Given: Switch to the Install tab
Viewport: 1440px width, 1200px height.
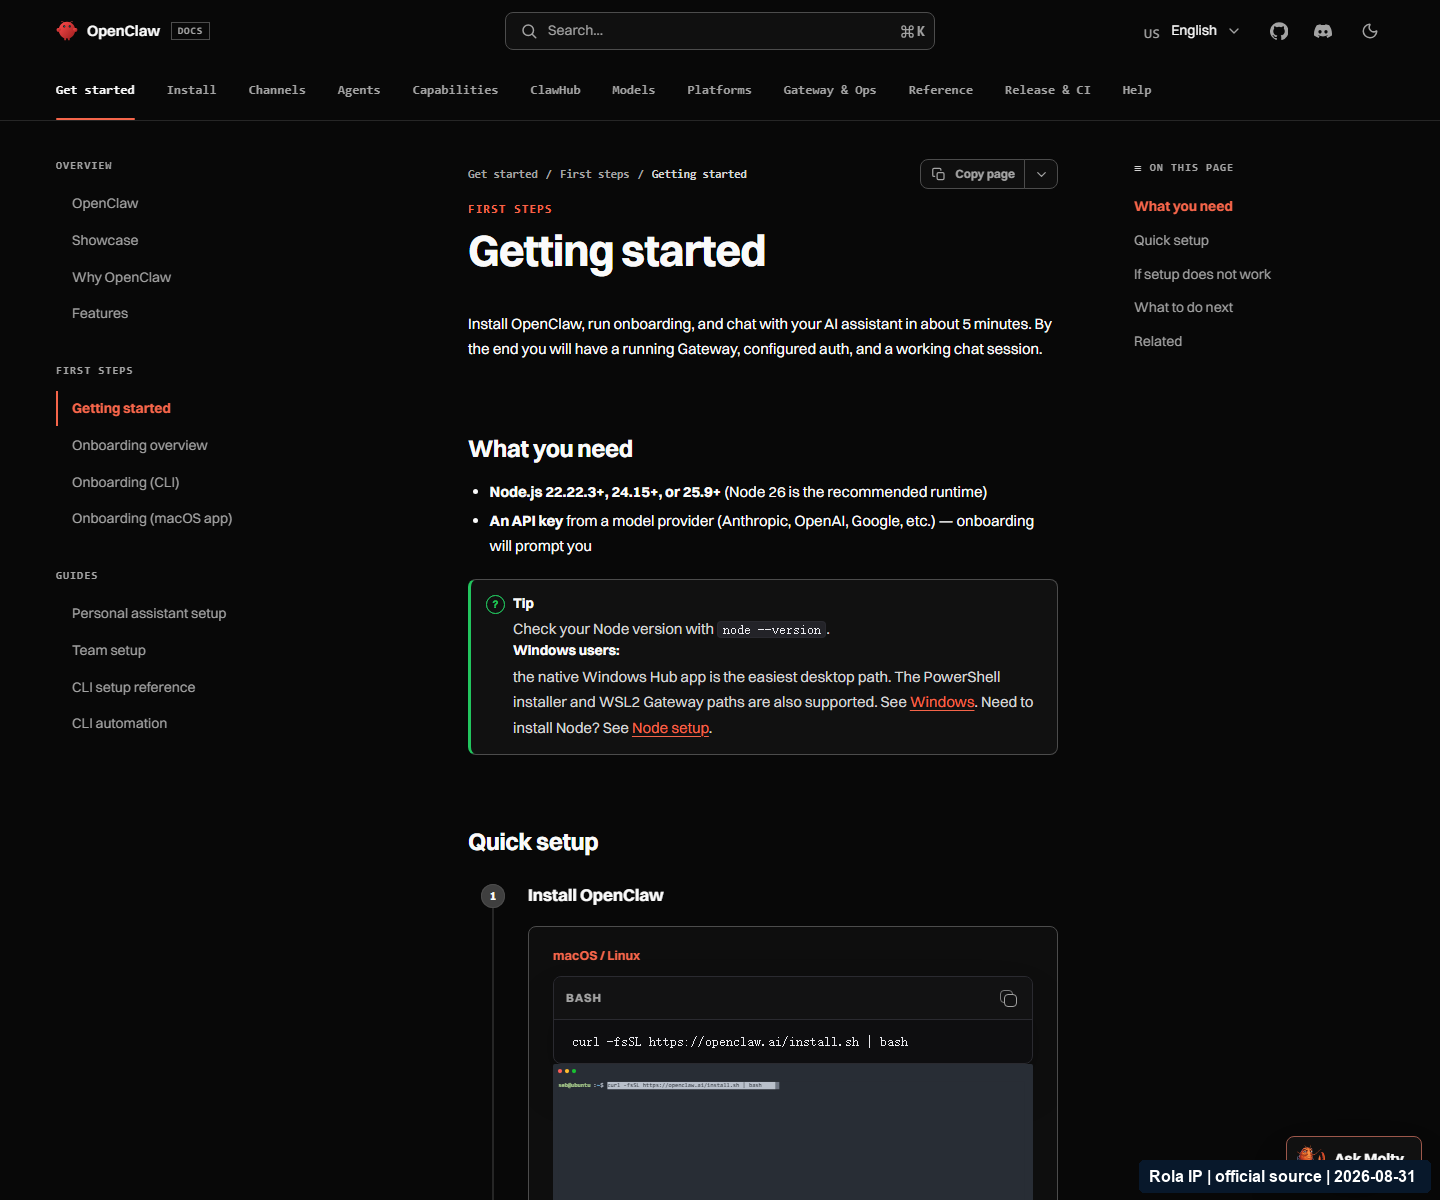Looking at the screenshot, I should (191, 90).
